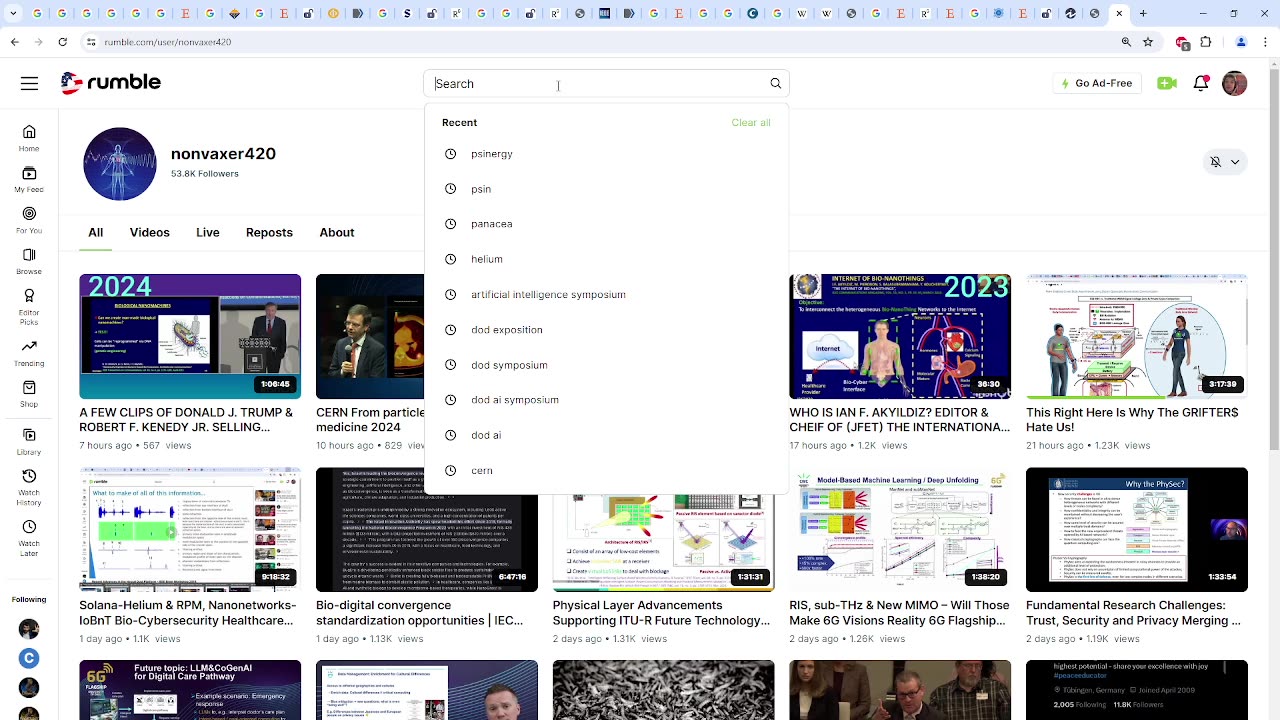Open Watch History in the sidebar
The width and height of the screenshot is (1280, 720).
pos(29,486)
